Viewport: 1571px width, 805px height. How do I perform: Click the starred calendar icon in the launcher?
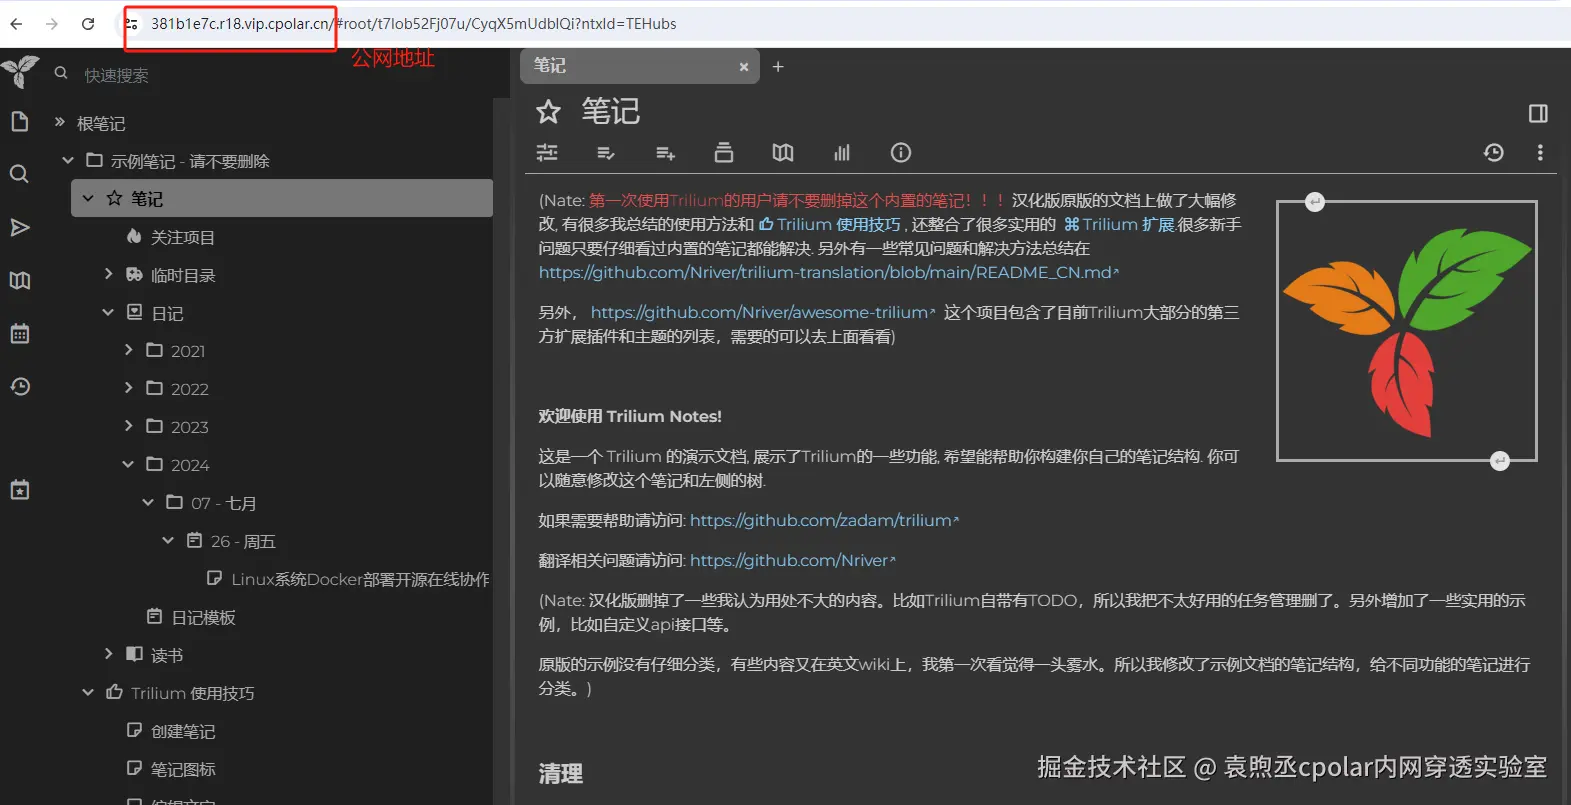(19, 489)
